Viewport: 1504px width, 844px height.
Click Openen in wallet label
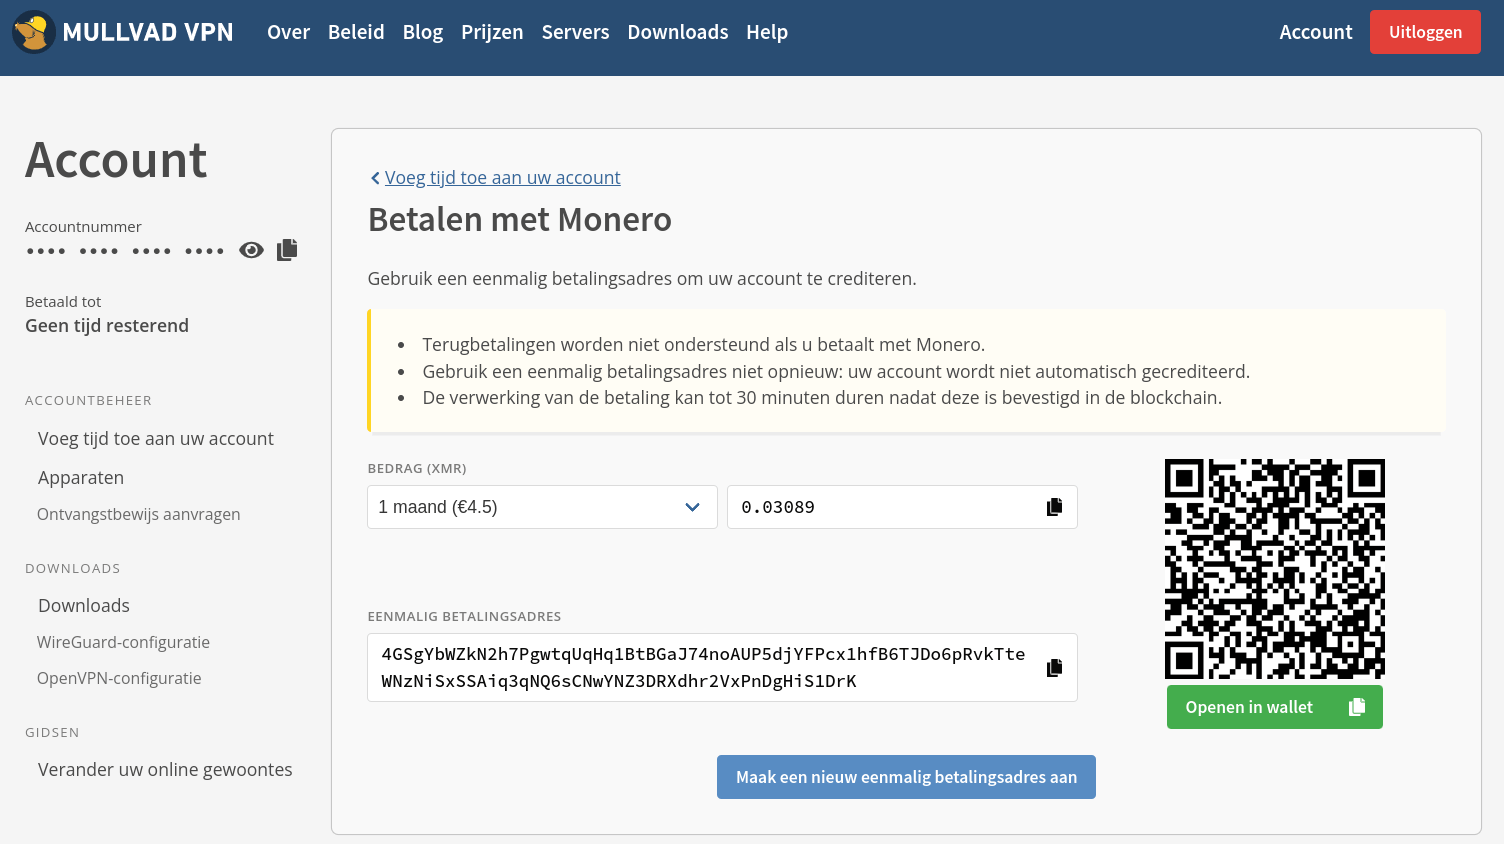point(1249,707)
